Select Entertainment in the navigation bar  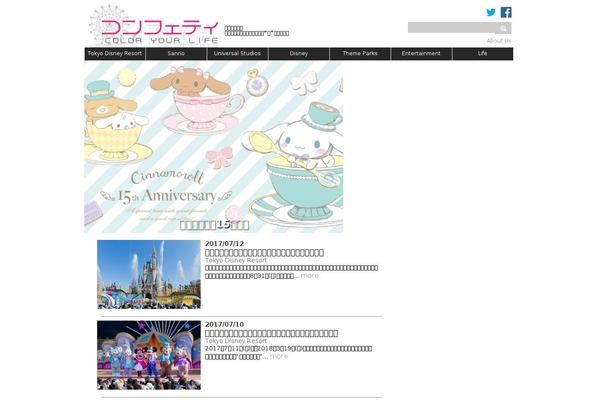click(421, 54)
